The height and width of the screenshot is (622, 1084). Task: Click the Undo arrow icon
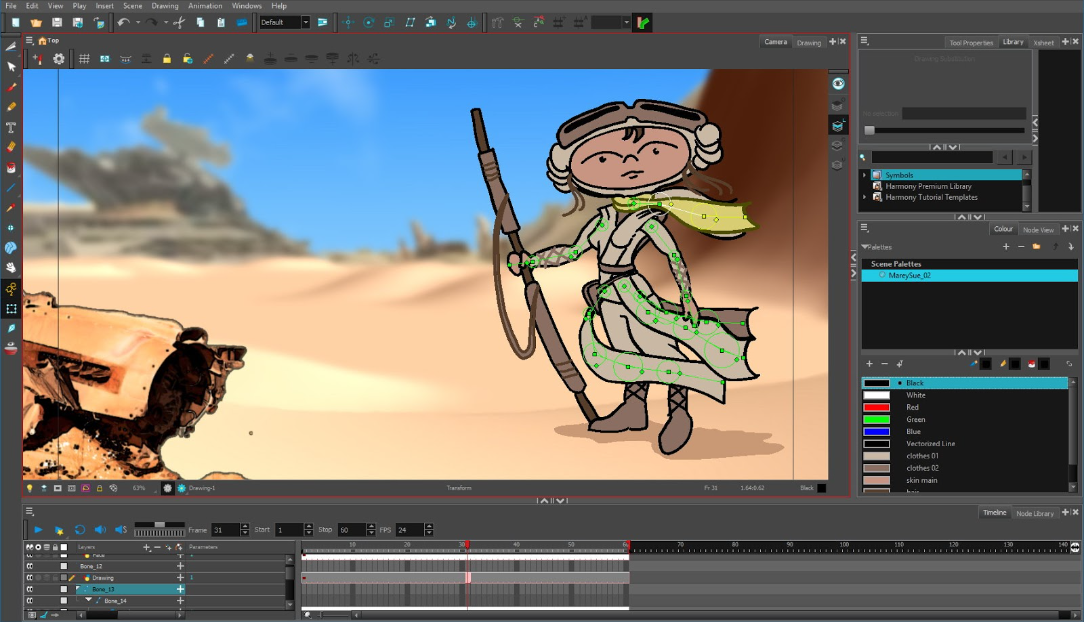[123, 23]
